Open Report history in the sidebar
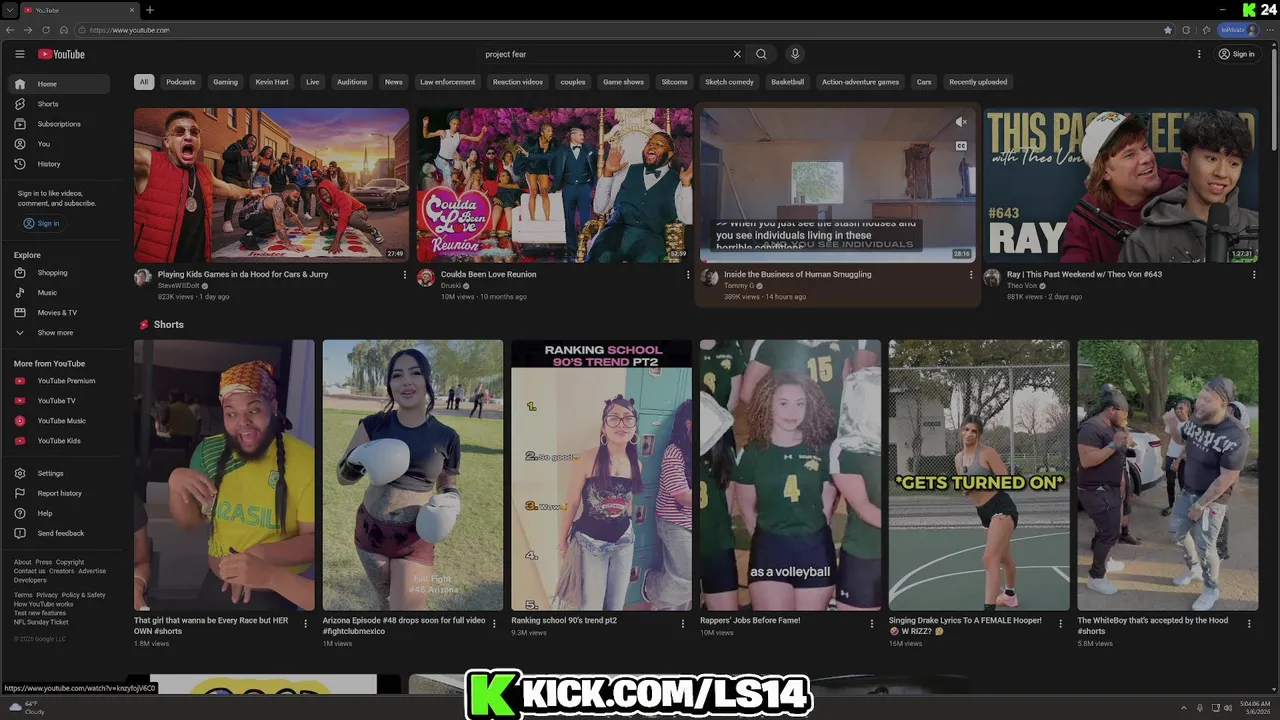 (60, 493)
